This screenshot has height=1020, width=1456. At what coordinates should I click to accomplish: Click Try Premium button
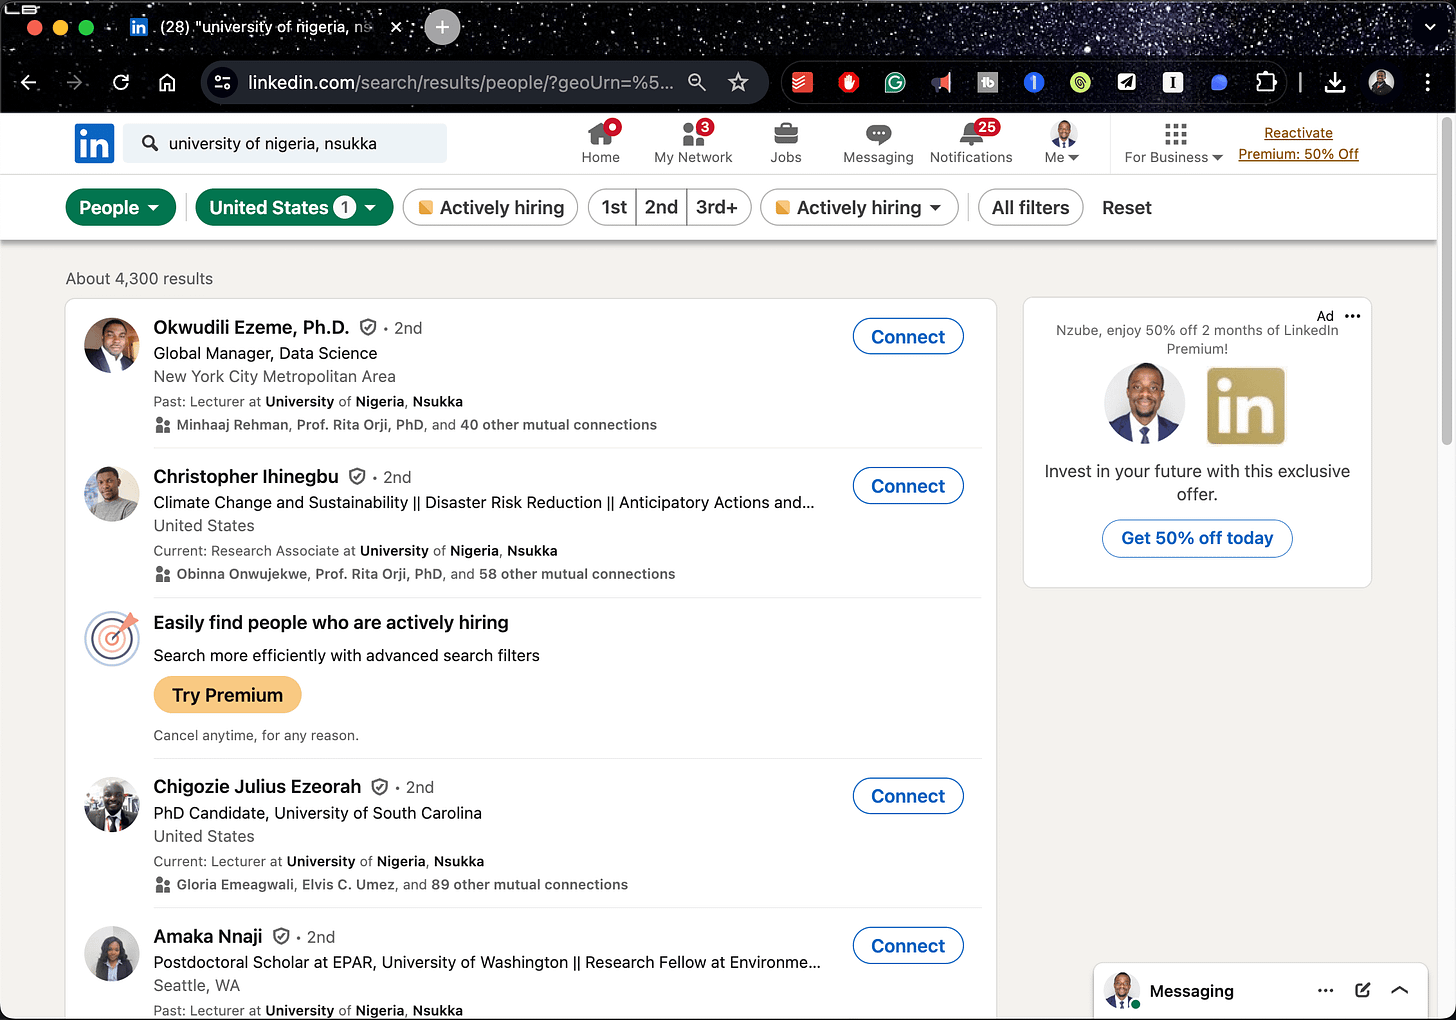227,695
